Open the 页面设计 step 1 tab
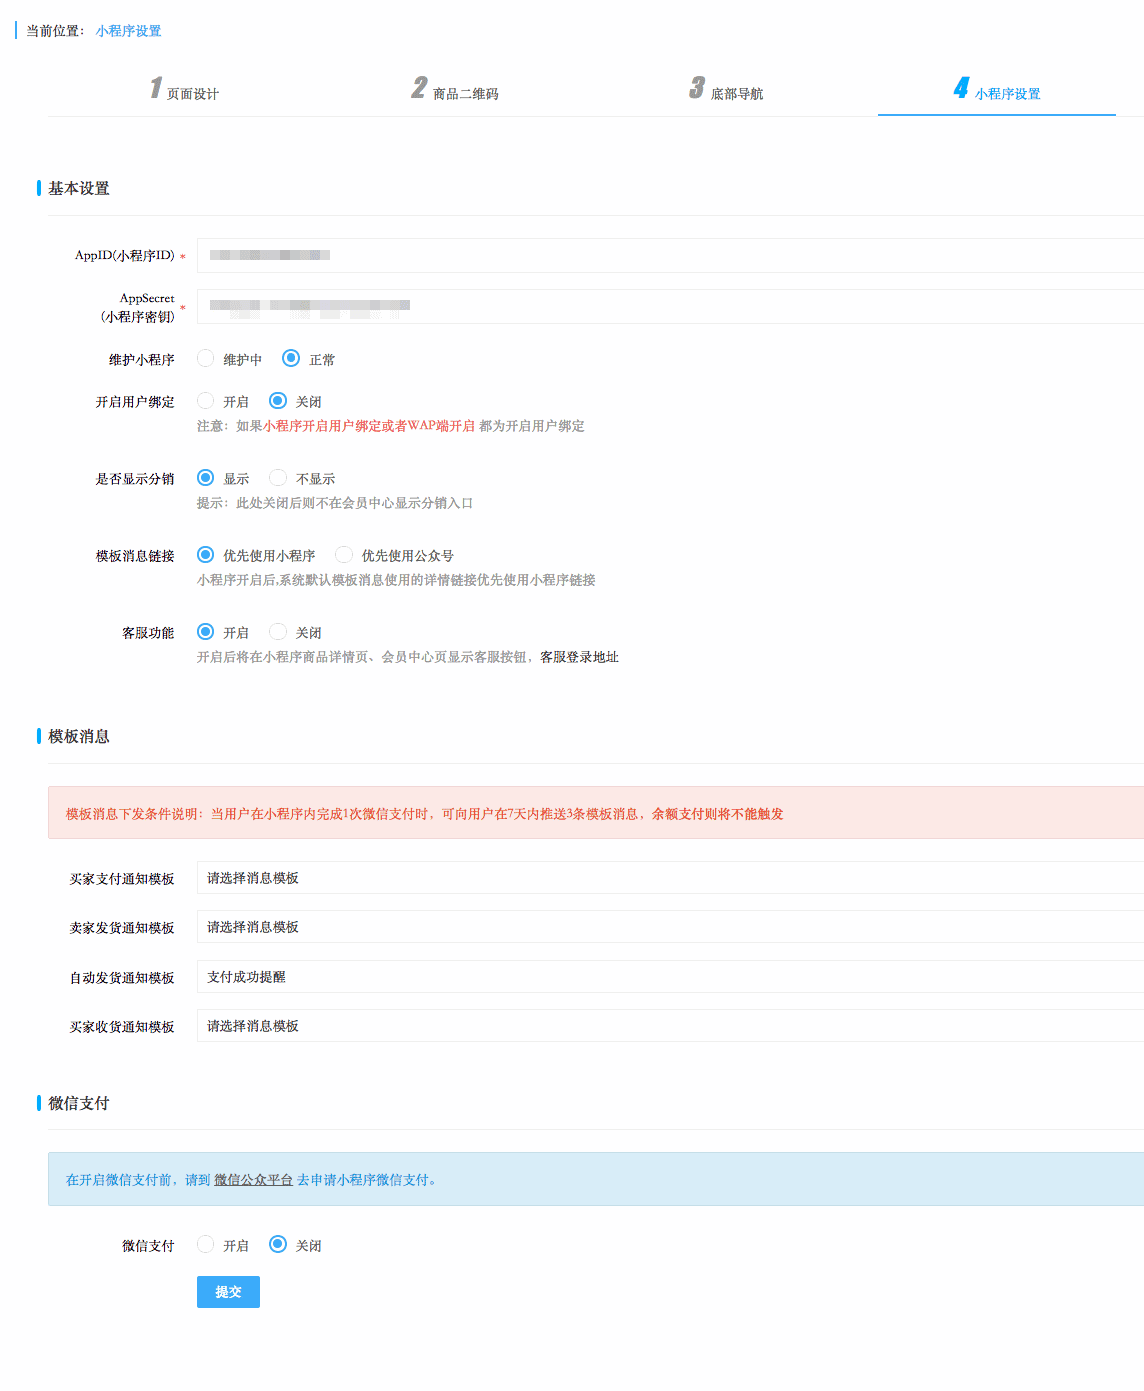This screenshot has width=1144, height=1391. tap(185, 91)
